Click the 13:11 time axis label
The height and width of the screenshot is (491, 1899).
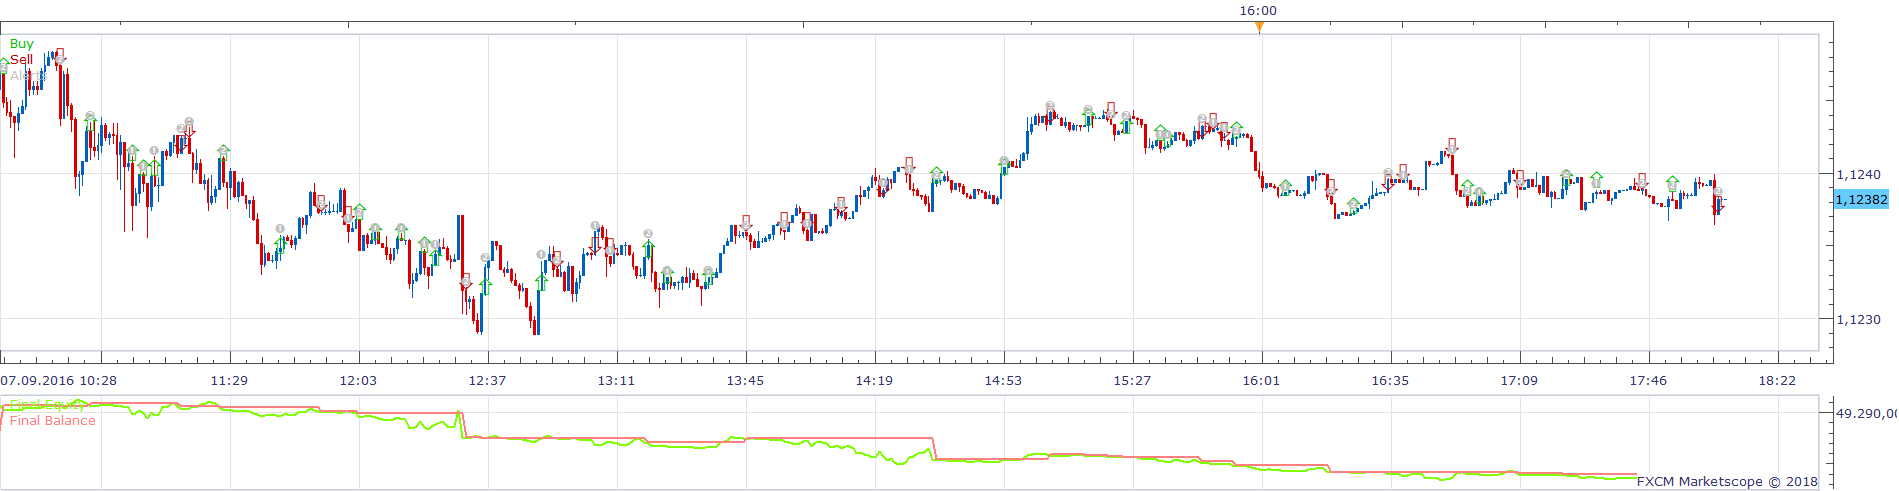[x=616, y=381]
